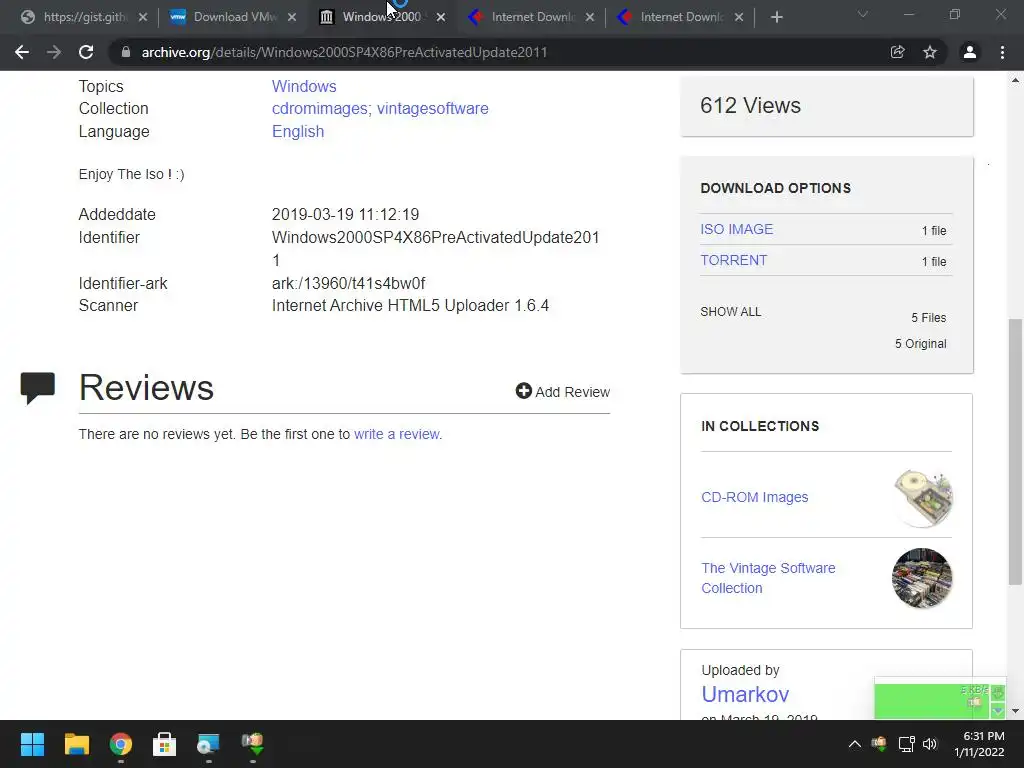Screen dimensions: 1024x768
Task: Open Google Chrome from taskbar
Action: tap(121, 744)
